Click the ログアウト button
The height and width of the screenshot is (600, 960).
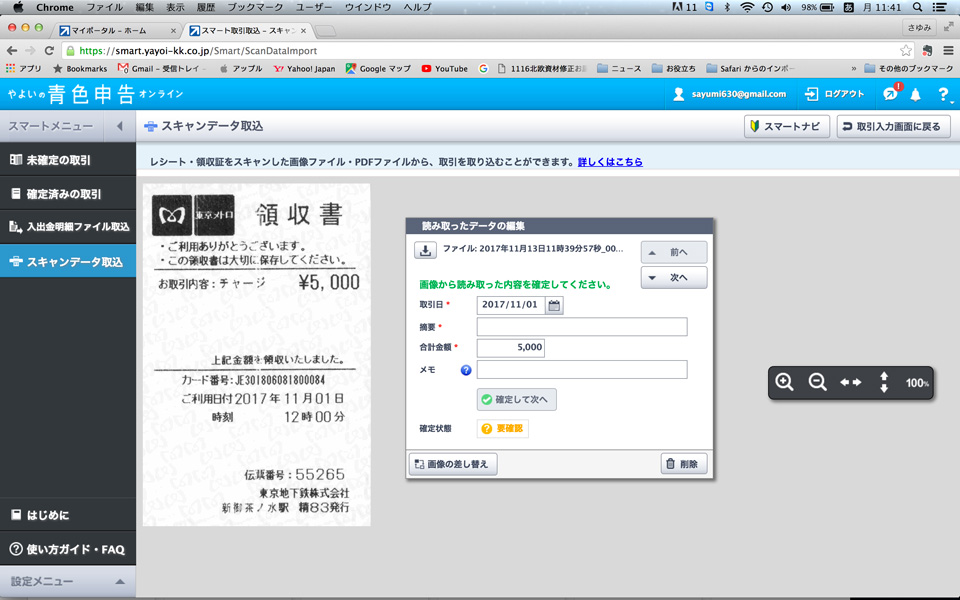pyautogui.click(x=834, y=94)
